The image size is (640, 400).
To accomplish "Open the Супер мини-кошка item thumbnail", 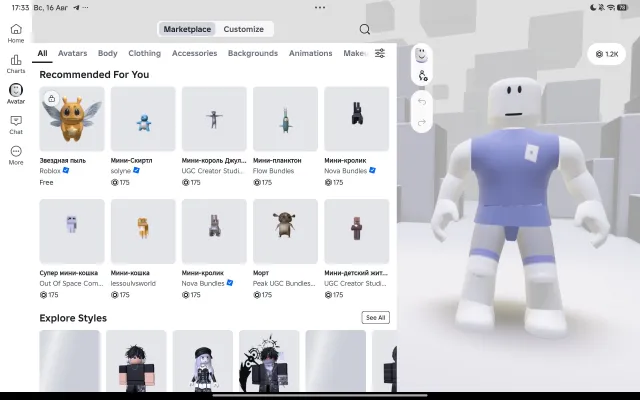I will click(x=72, y=231).
